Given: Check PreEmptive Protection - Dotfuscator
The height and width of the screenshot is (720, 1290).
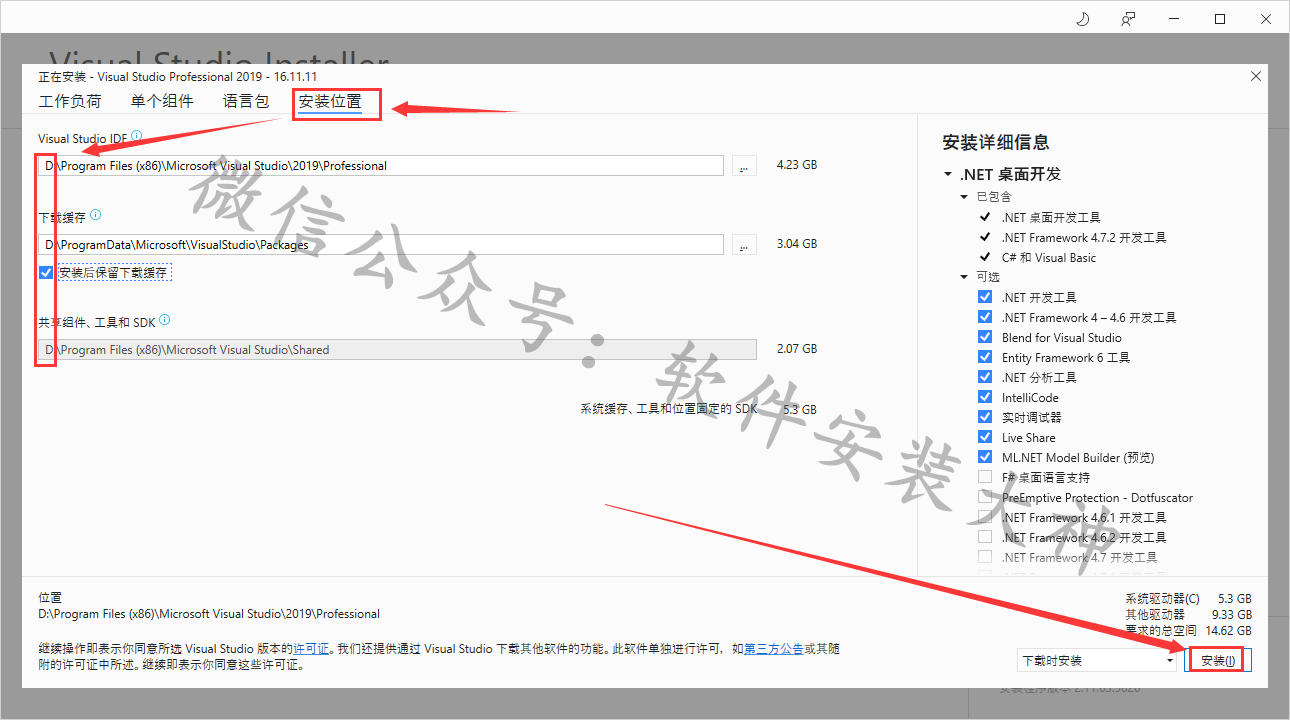Looking at the screenshot, I should click(x=985, y=497).
